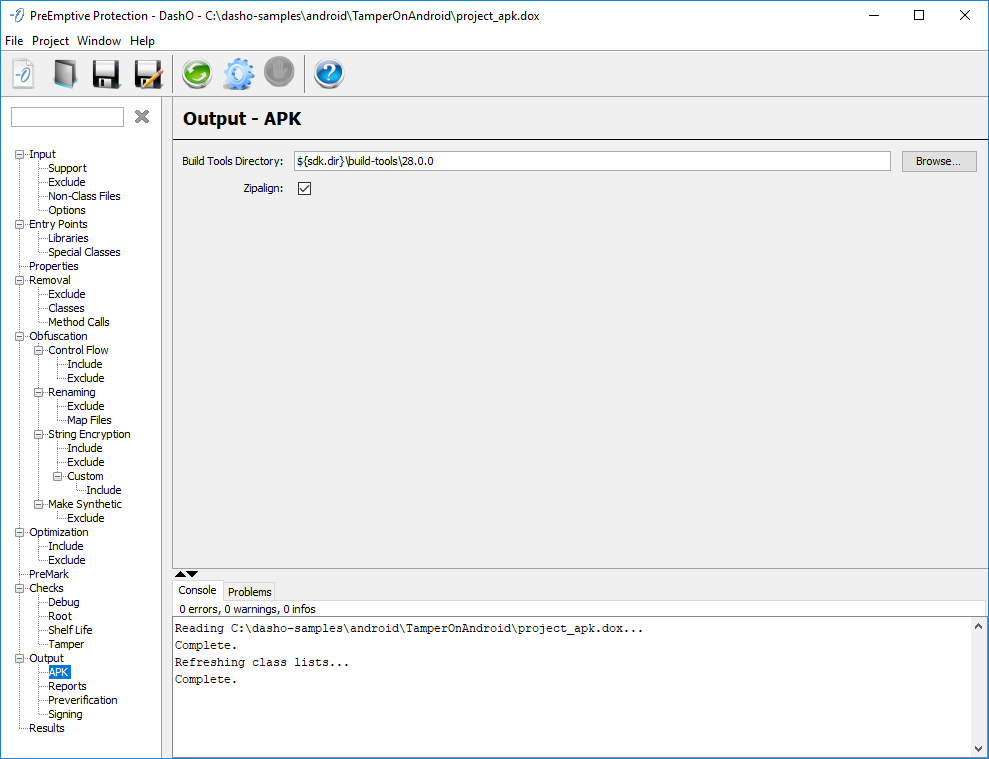The image size is (989, 759).
Task: Select the Signing item under Output
Action: (x=65, y=714)
